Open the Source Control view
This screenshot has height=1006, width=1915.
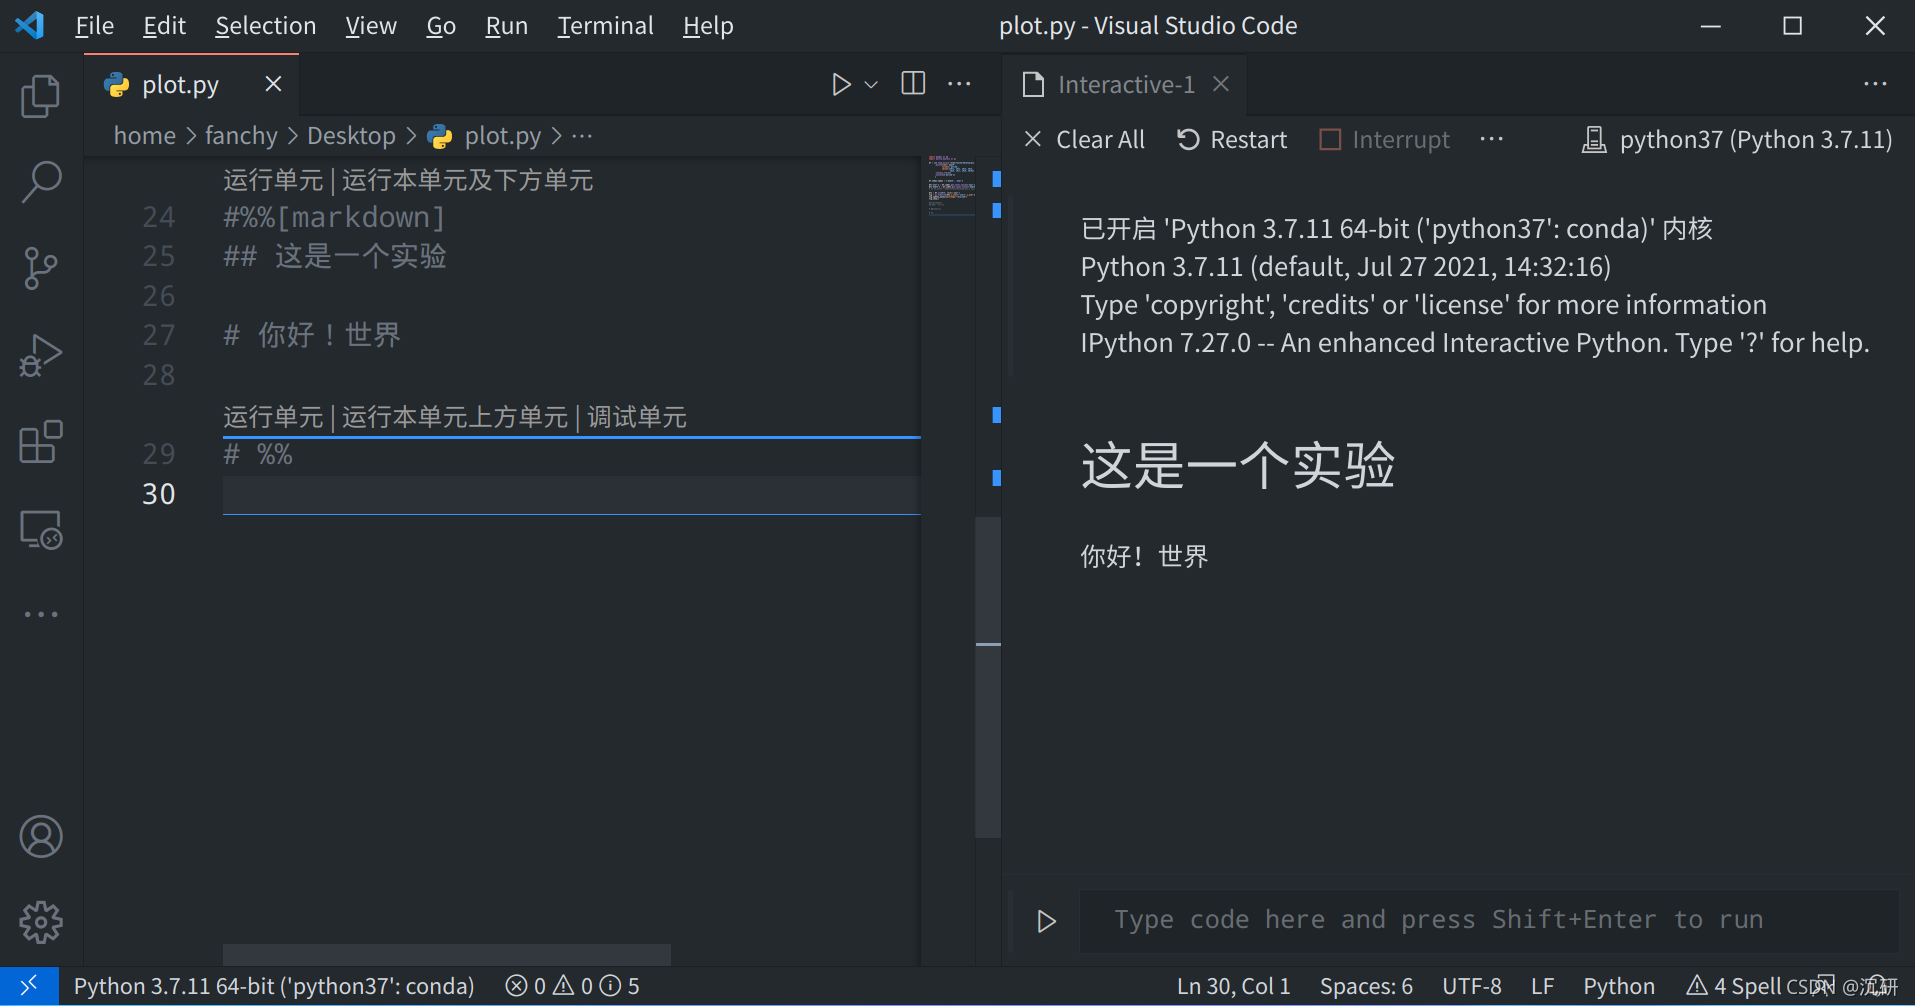click(x=40, y=268)
